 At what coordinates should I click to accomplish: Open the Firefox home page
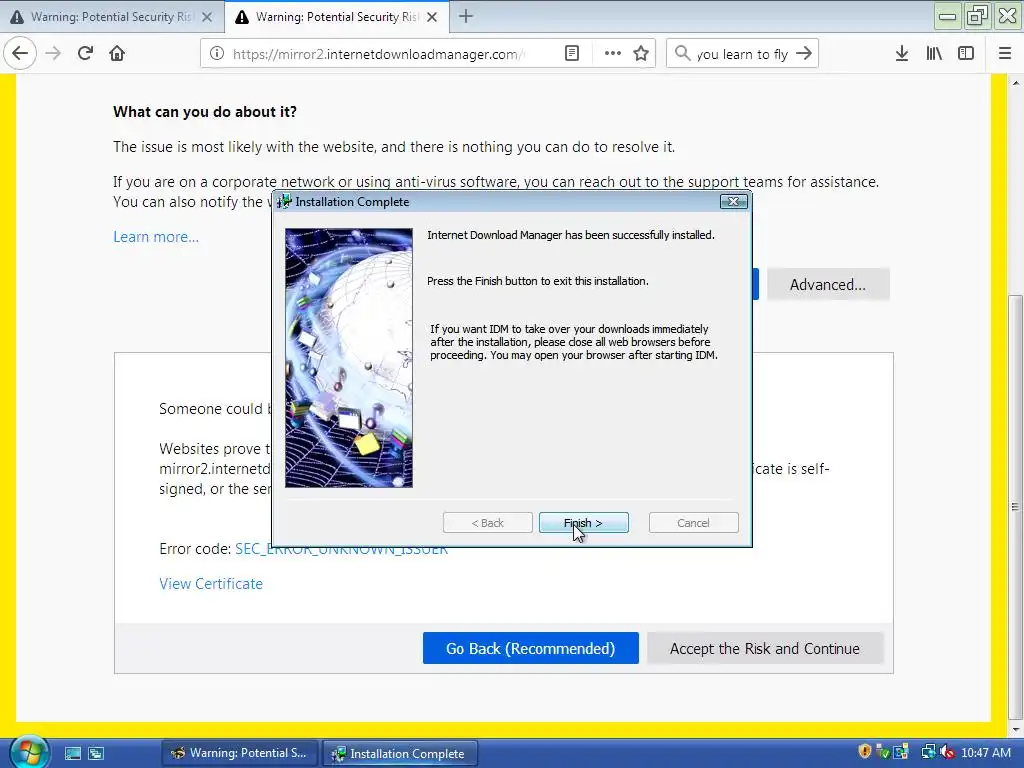coord(117,53)
